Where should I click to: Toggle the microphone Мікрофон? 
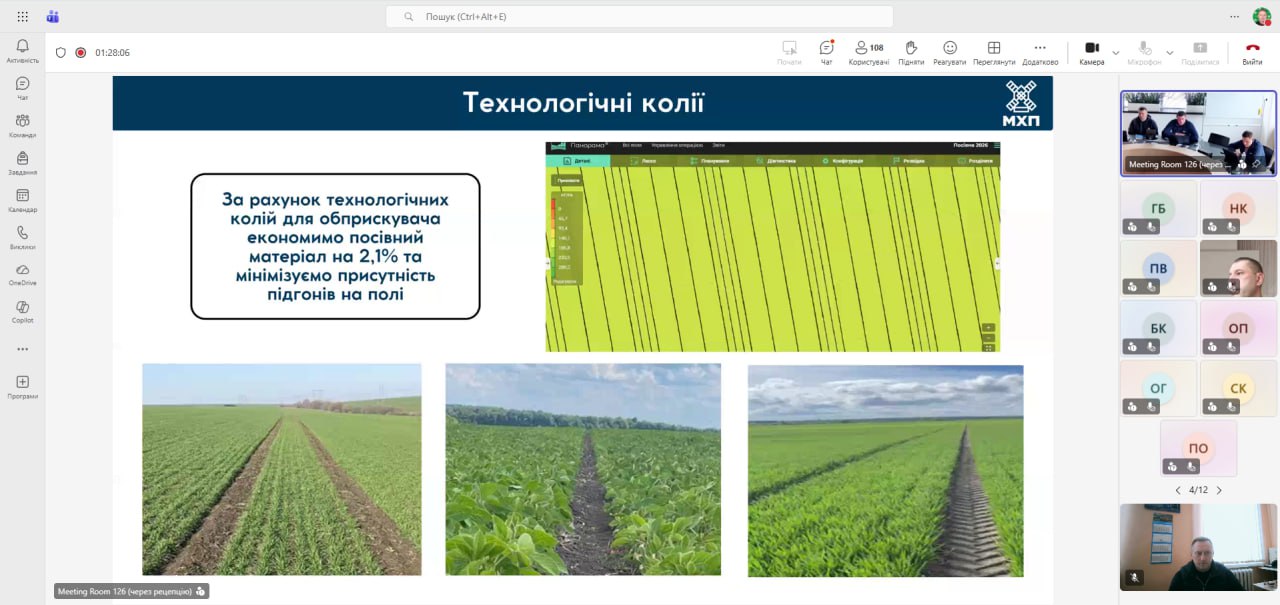(1144, 52)
